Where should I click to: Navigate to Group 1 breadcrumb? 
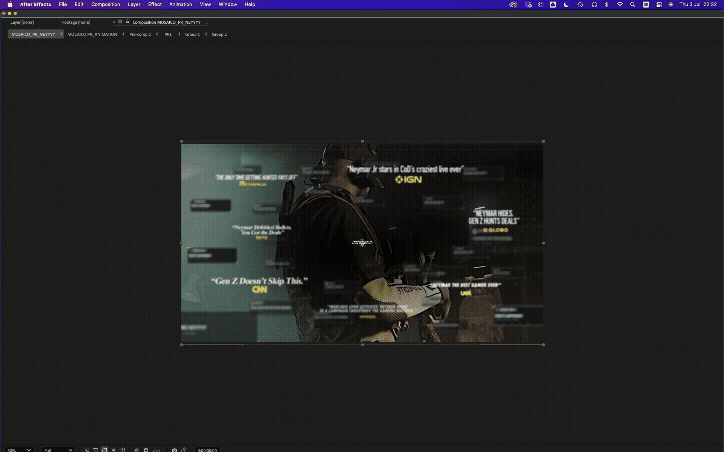pos(192,34)
